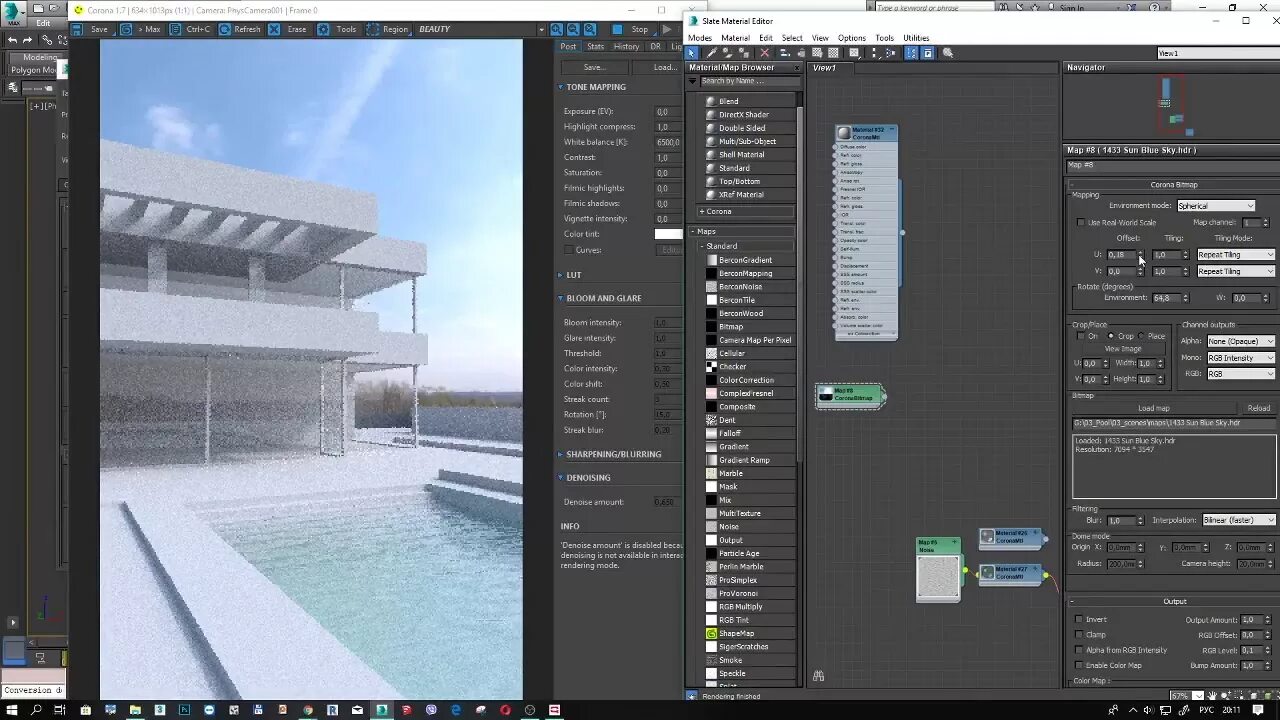Open U Tiling Mode Repeat Tiling dropdown

point(1236,255)
